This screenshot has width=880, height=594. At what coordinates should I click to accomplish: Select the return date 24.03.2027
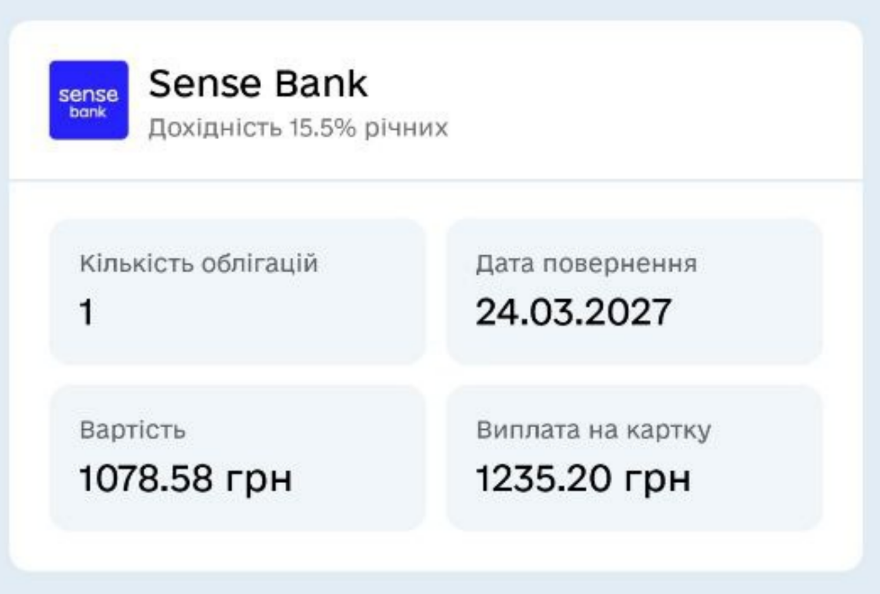point(572,314)
